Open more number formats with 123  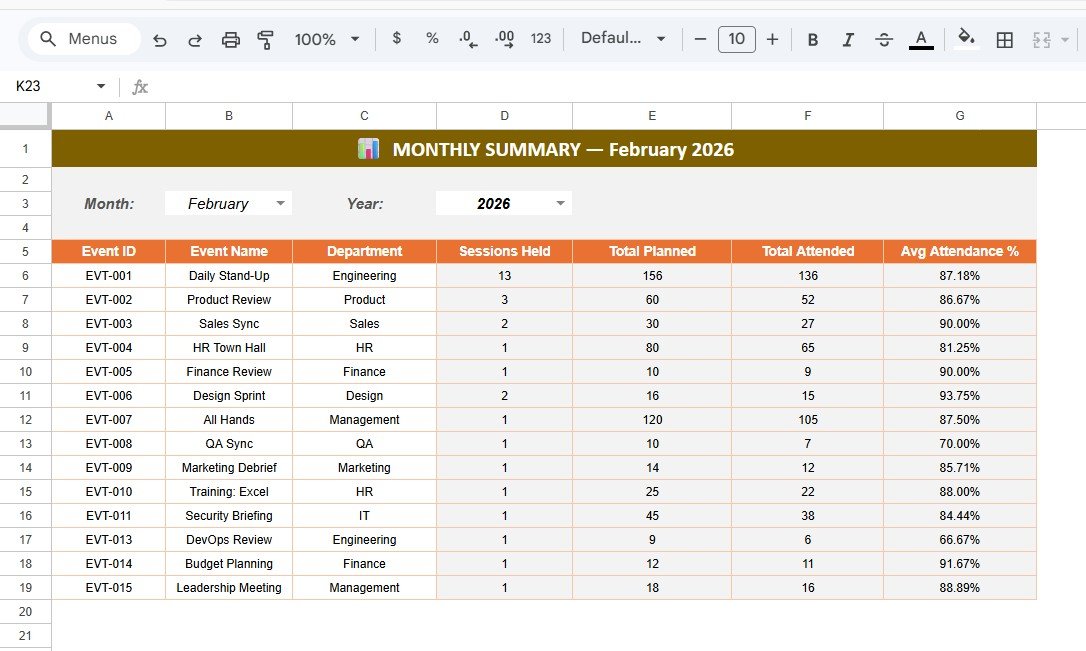point(541,39)
